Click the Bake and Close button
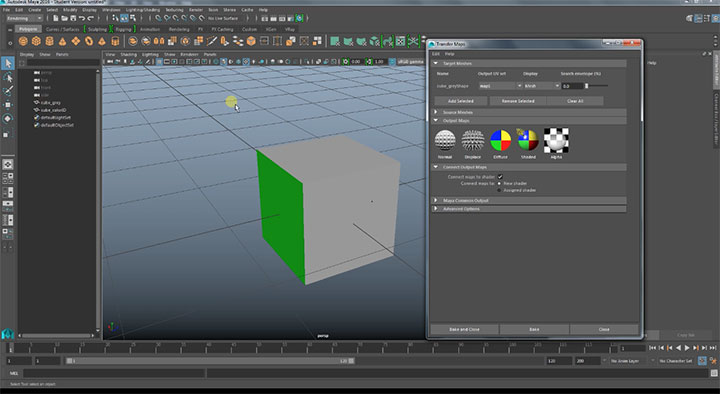Image resolution: width=720 pixels, height=394 pixels. pyautogui.click(x=464, y=329)
